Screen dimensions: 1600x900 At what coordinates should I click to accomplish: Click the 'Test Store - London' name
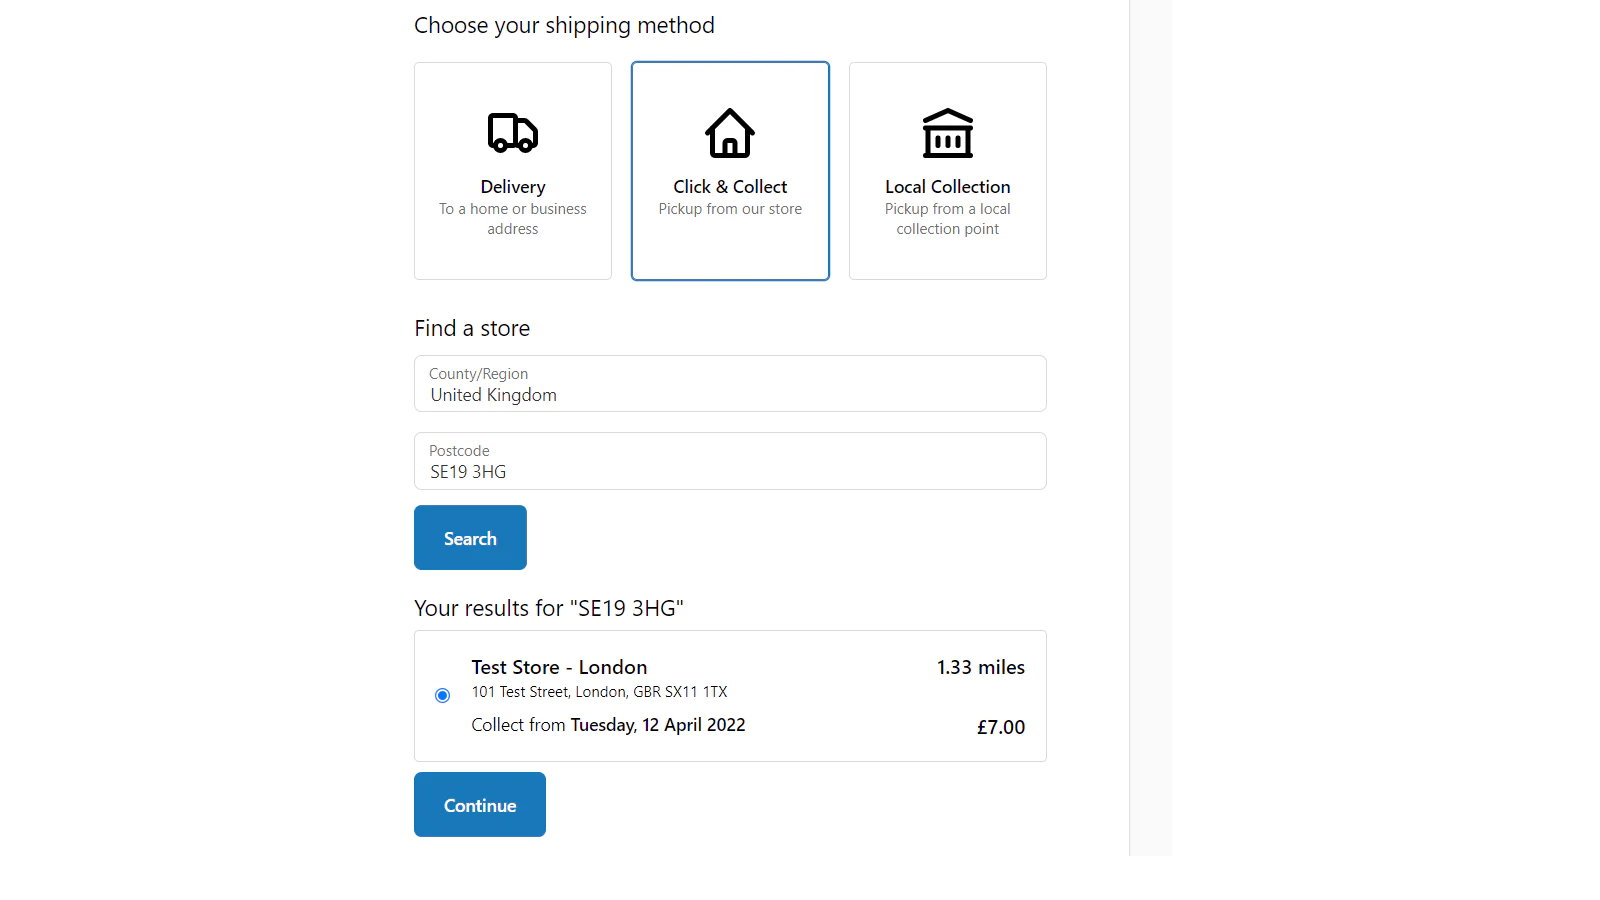coord(559,667)
